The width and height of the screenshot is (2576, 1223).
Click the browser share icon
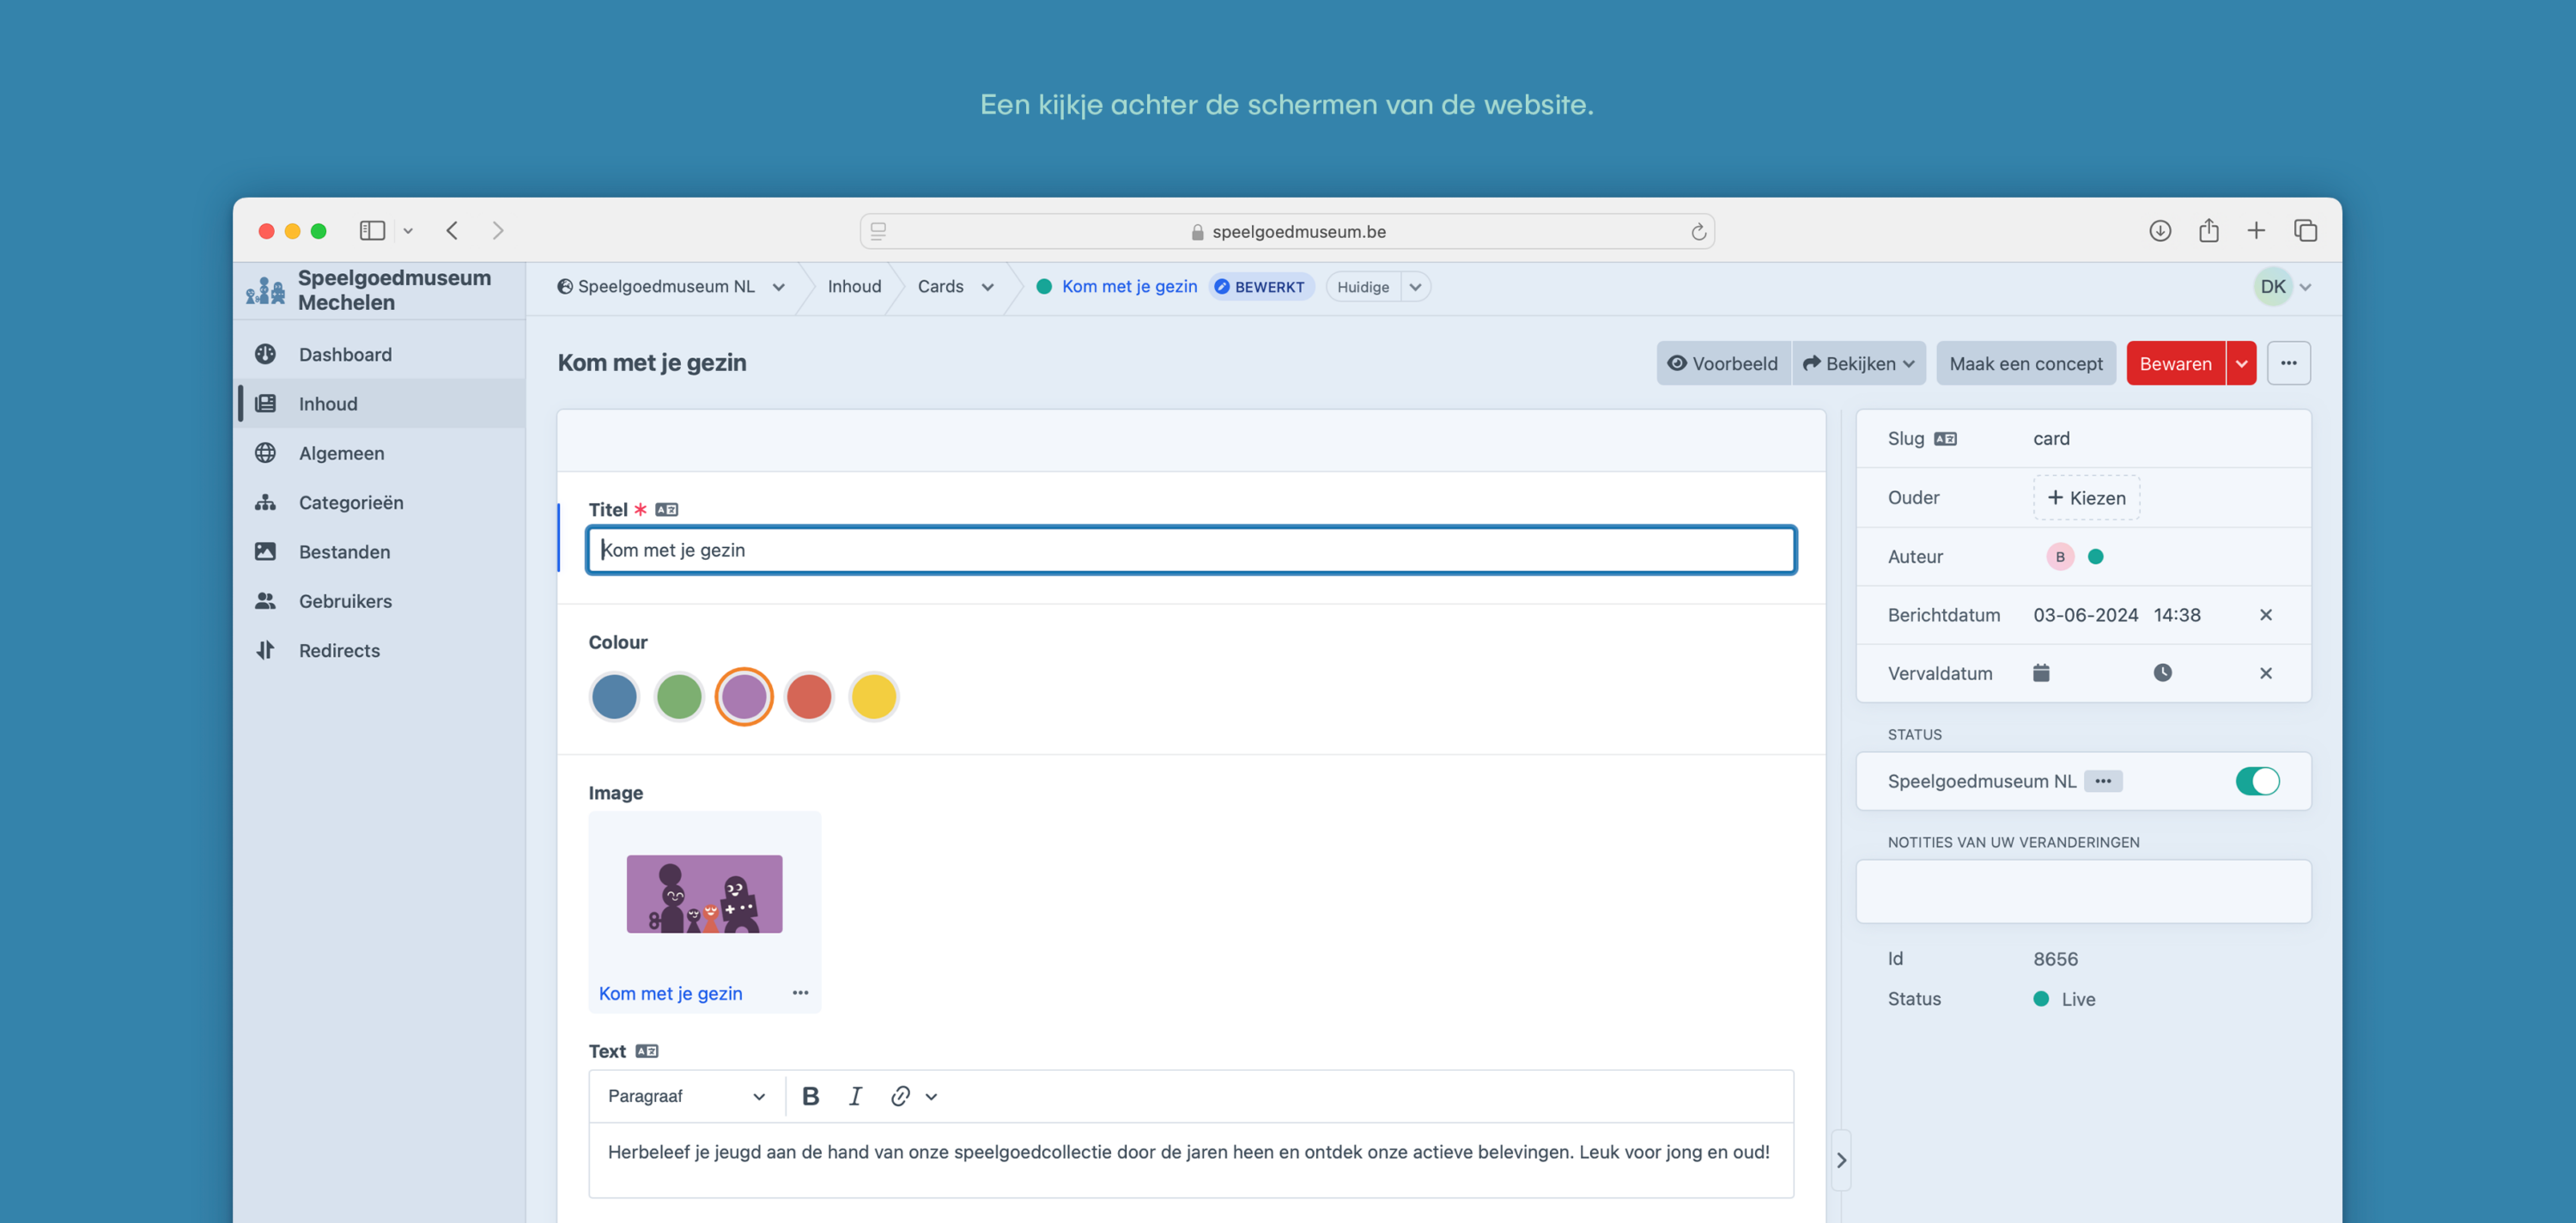pyautogui.click(x=2209, y=231)
